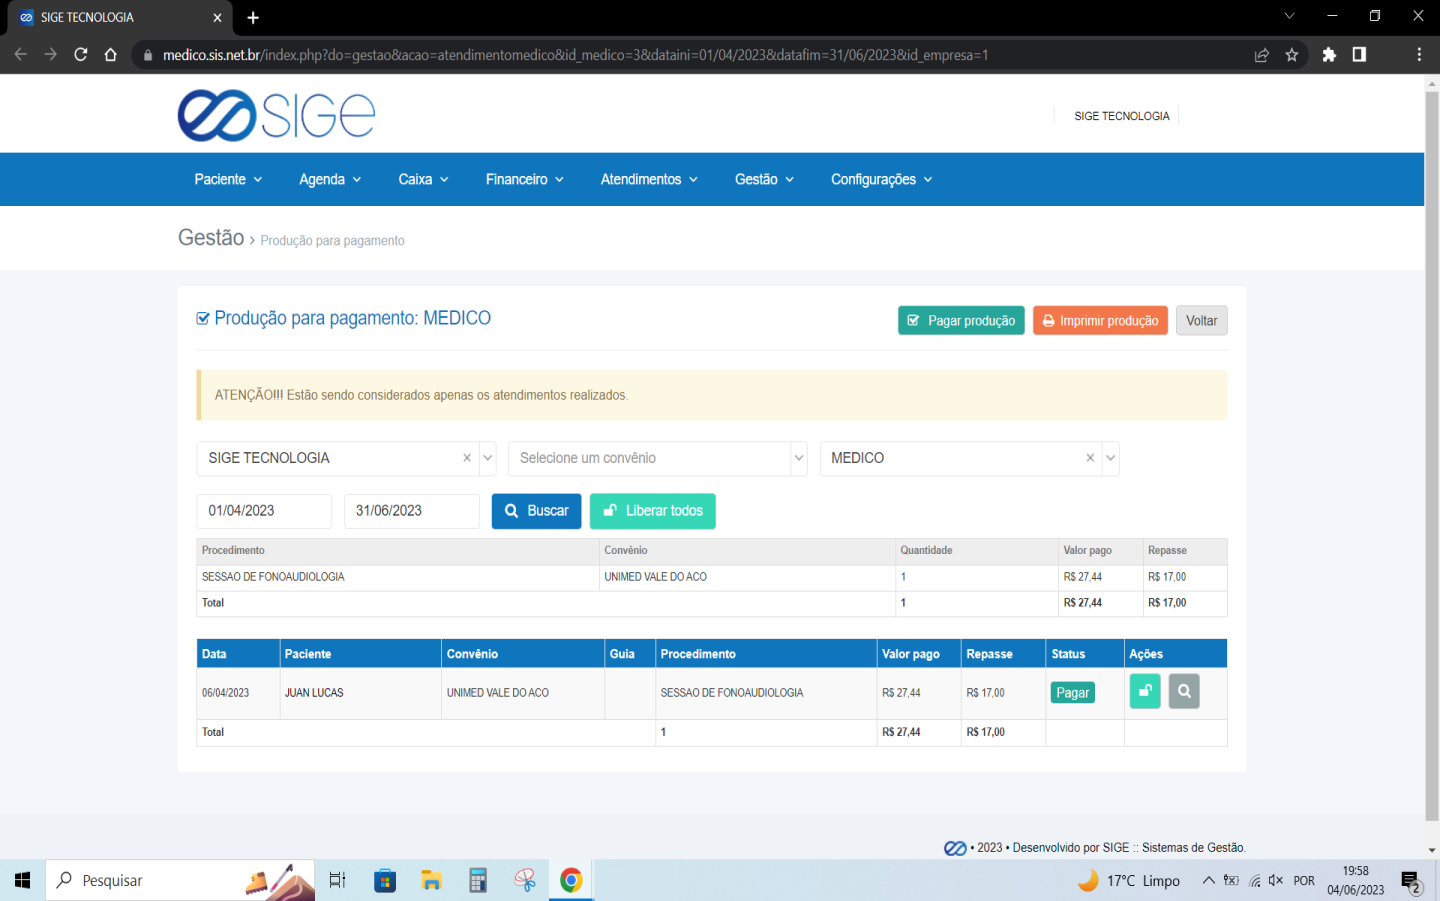1440x901 pixels.
Task: Open the Atendimentos menu
Action: (649, 179)
